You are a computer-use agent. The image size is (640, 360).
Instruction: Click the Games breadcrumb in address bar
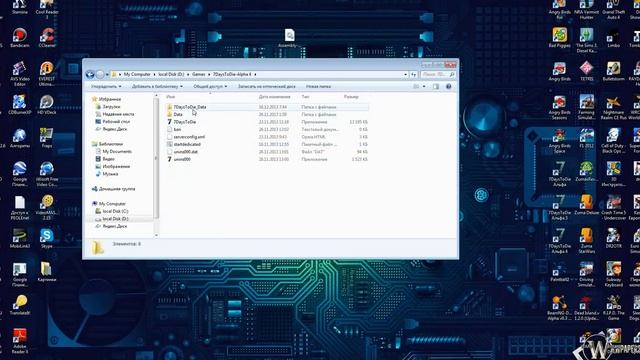pyautogui.click(x=199, y=74)
